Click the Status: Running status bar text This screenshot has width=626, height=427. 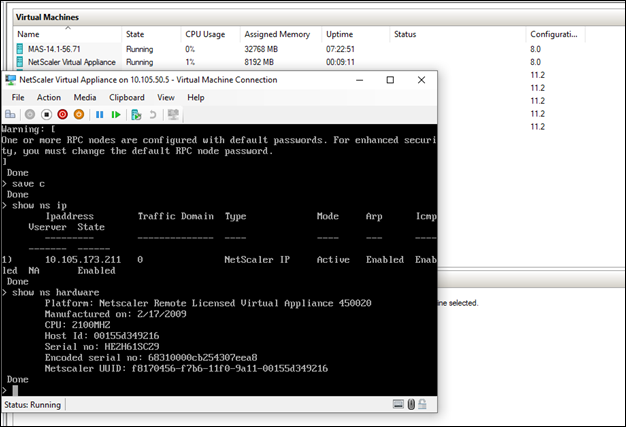coord(32,405)
